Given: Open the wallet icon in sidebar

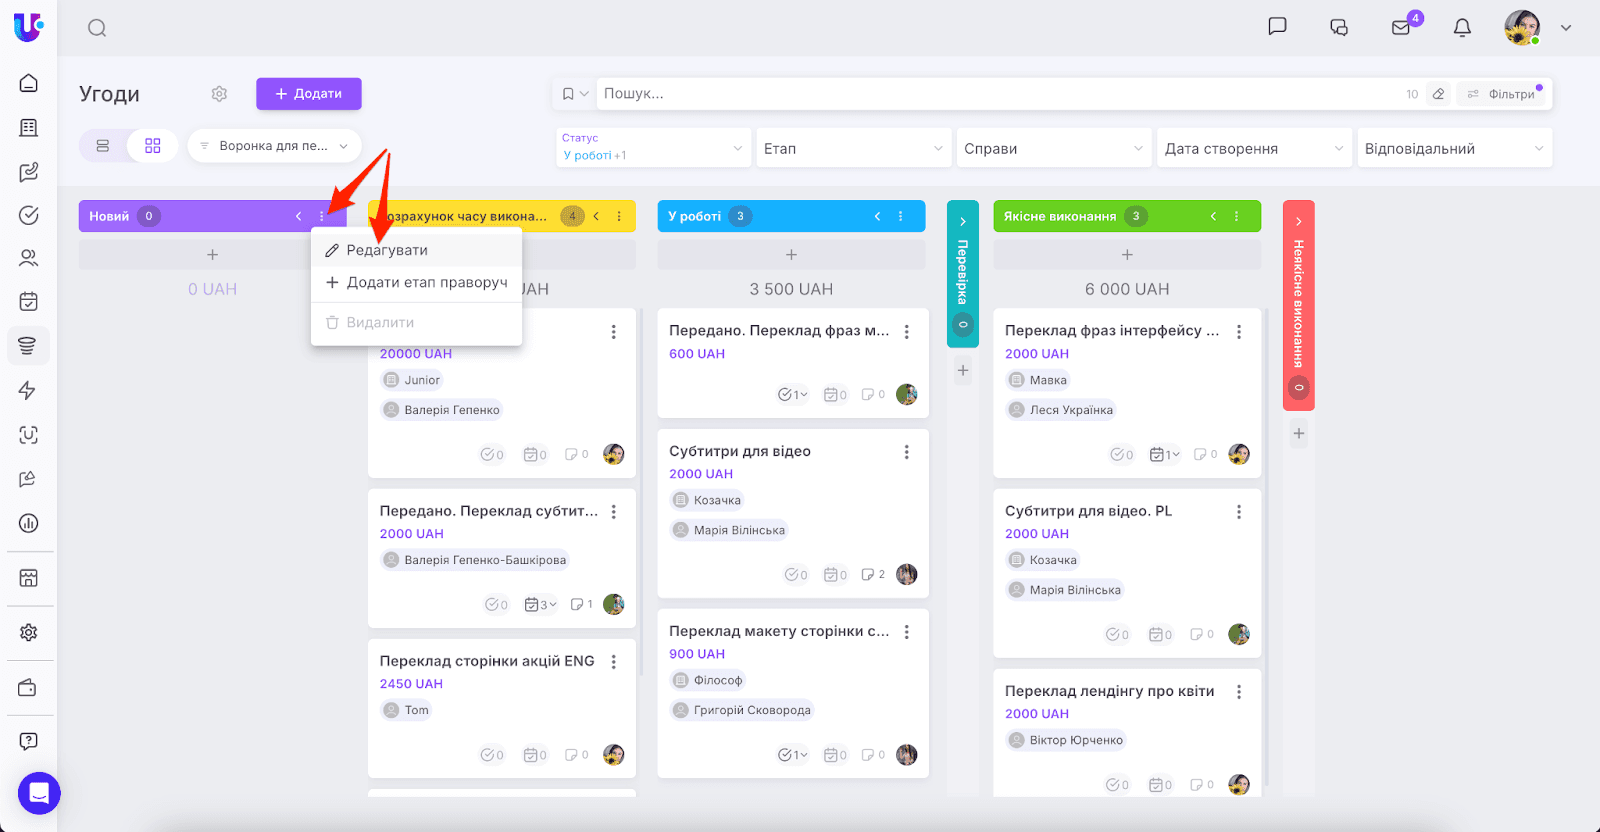Looking at the screenshot, I should (28, 688).
